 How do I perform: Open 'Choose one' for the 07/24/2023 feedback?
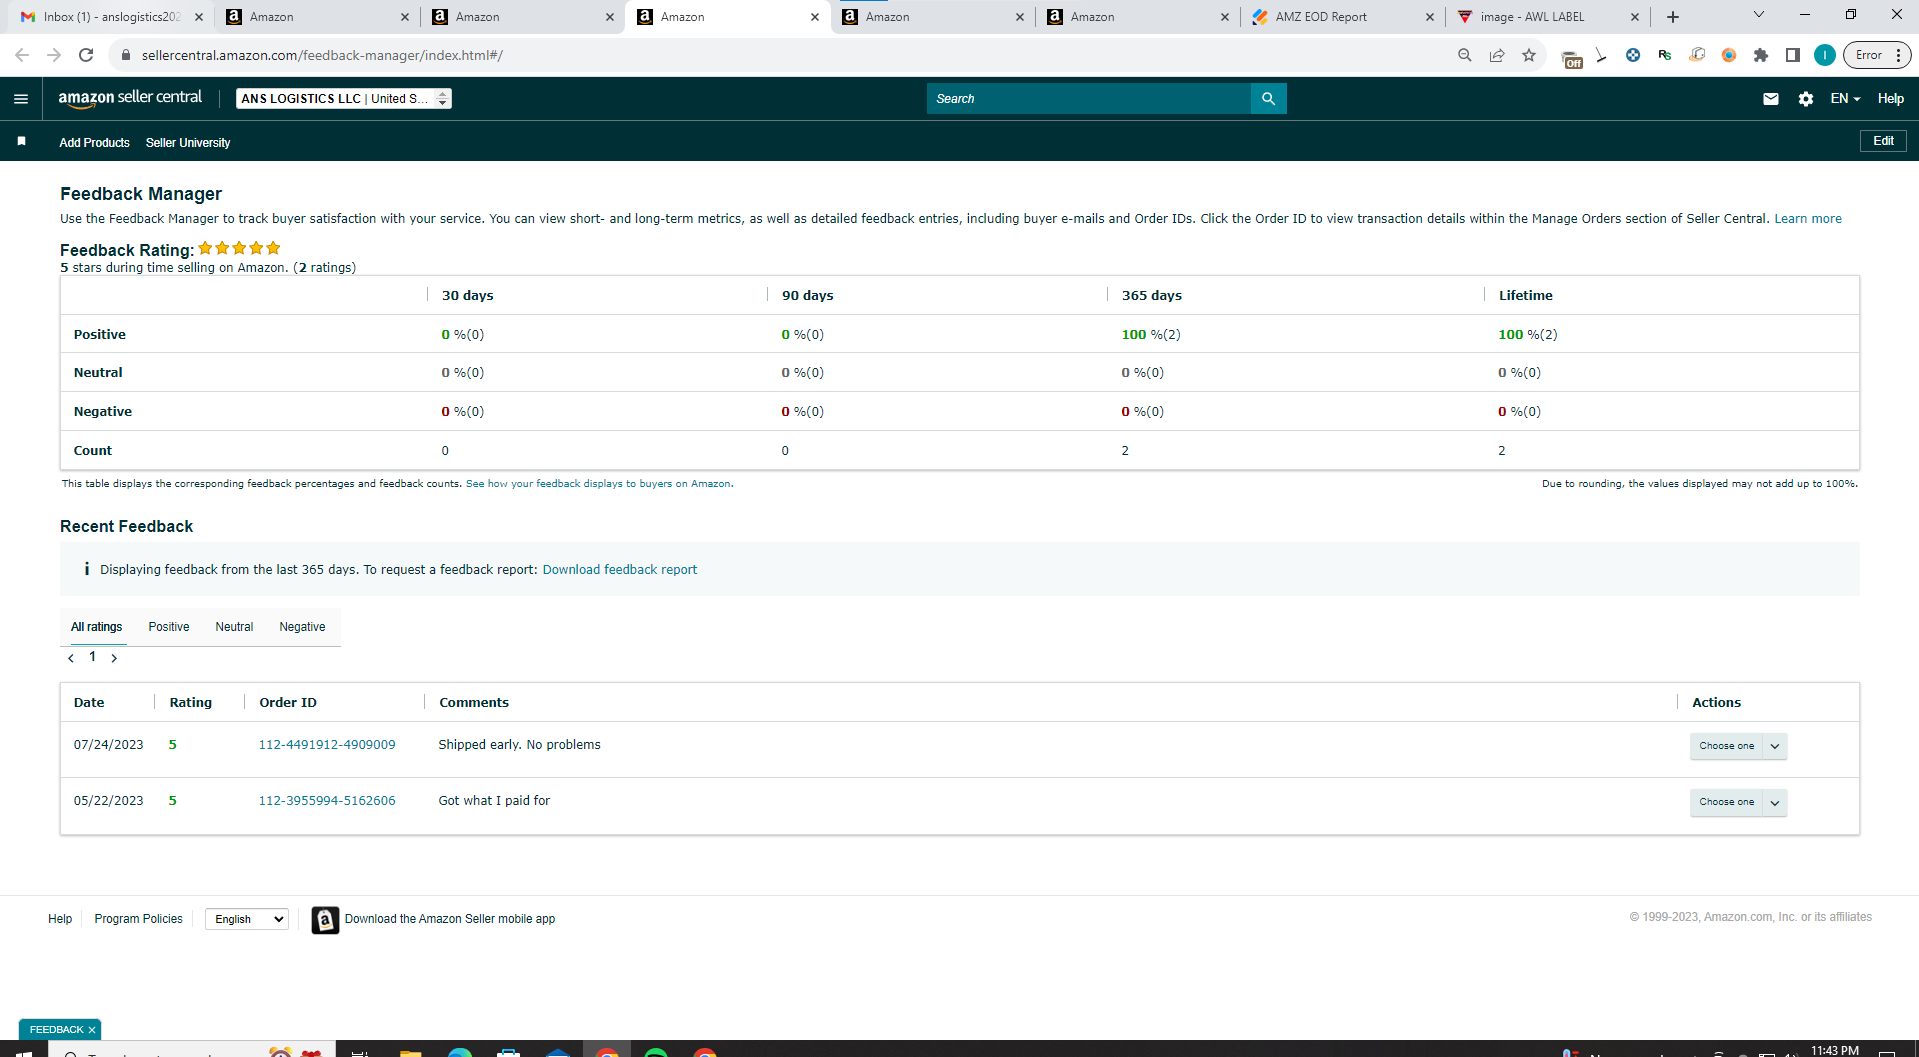[1727, 746]
